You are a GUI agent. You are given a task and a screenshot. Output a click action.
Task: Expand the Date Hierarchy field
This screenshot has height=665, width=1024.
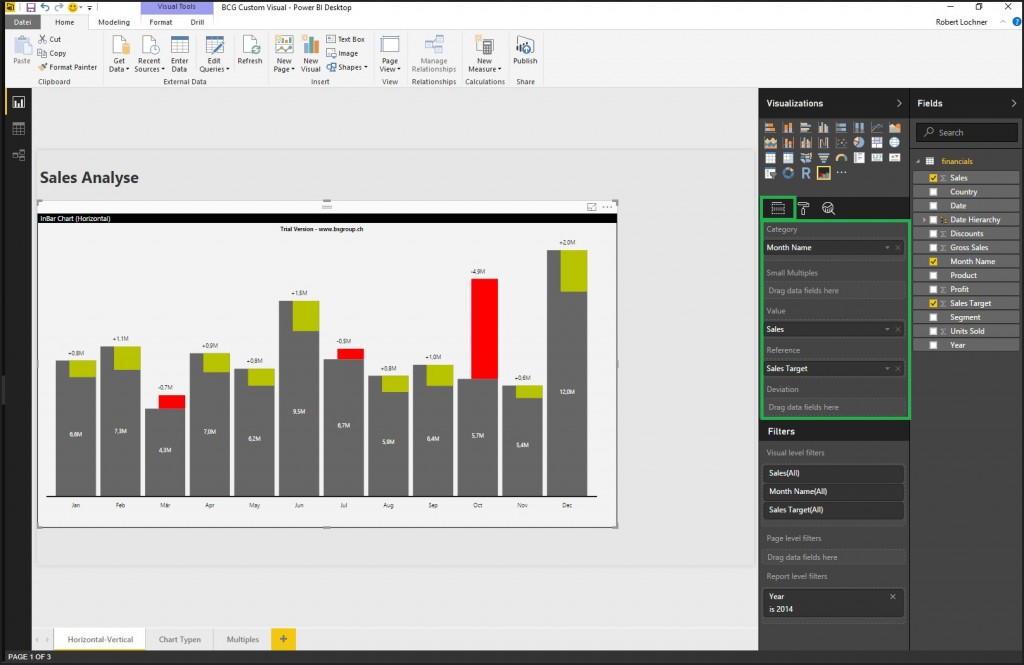coord(923,219)
